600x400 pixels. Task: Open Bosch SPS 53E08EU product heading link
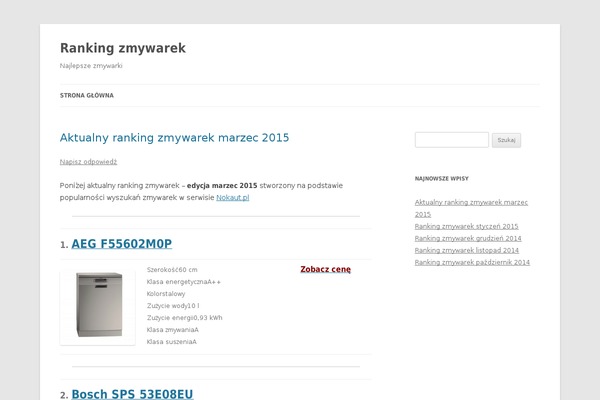pos(132,394)
